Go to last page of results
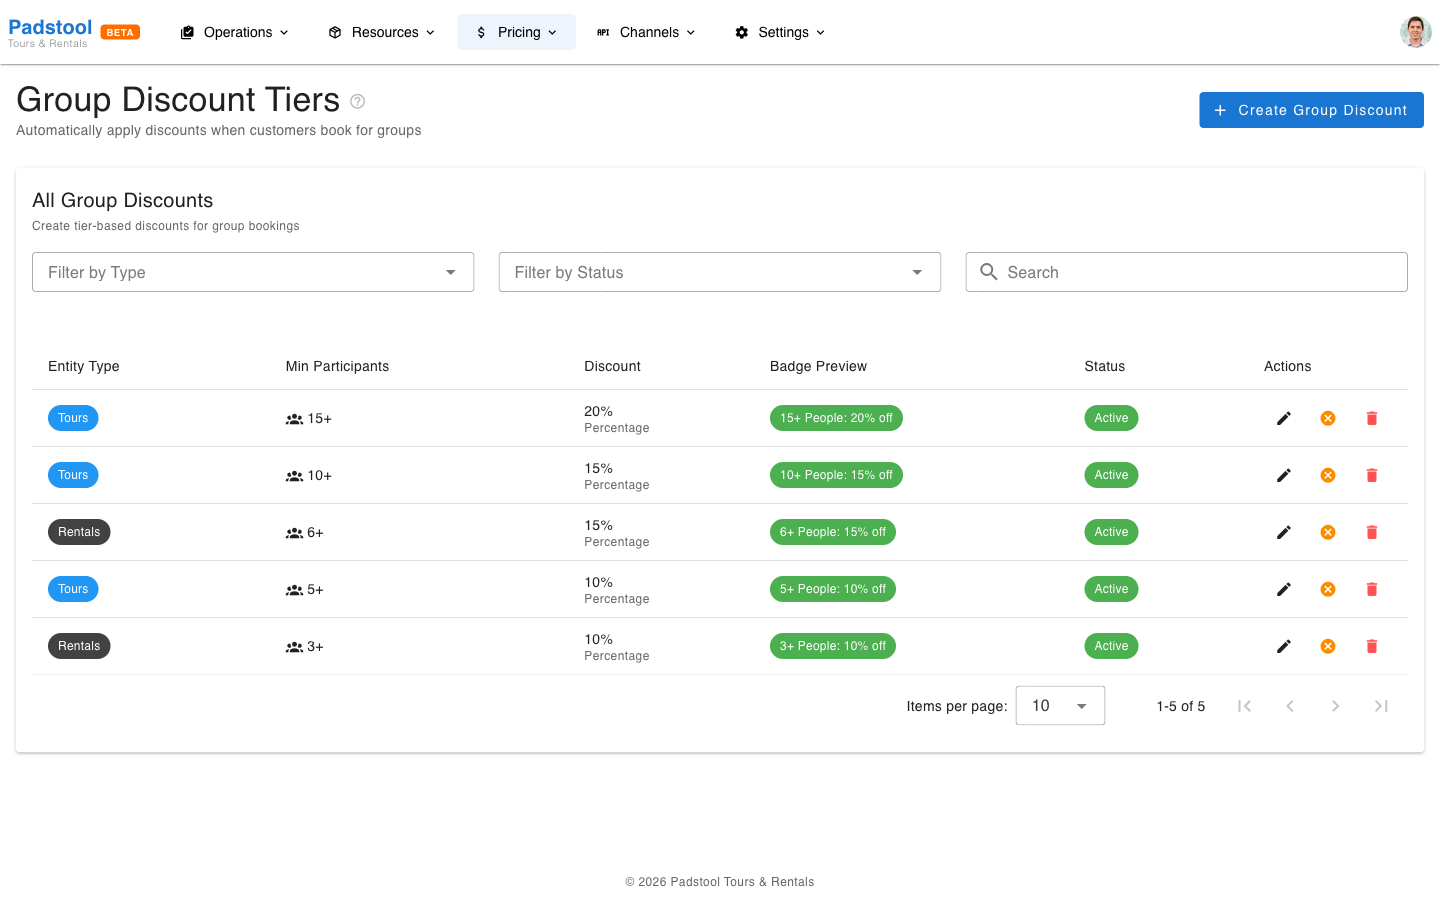Image resolution: width=1440 pixels, height=900 pixels. click(1381, 706)
